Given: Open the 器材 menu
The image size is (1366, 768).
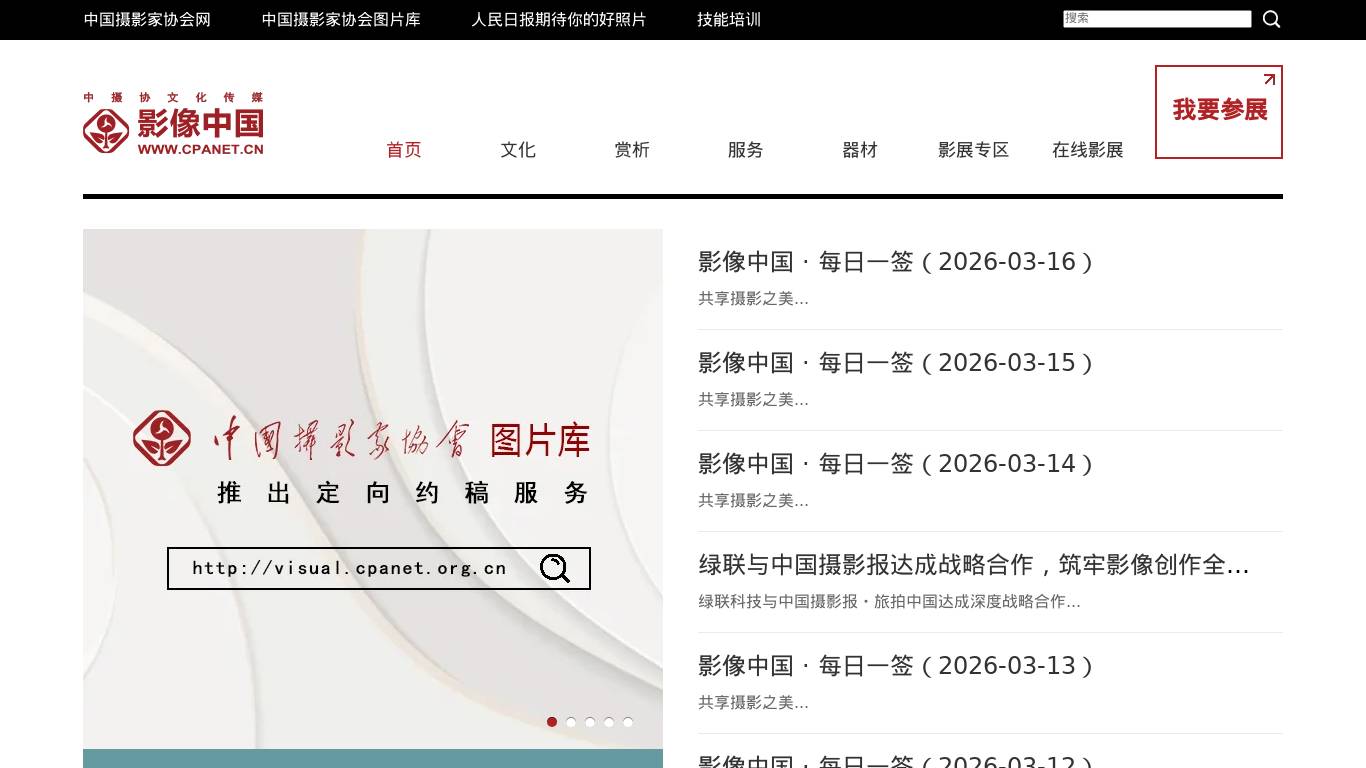Looking at the screenshot, I should (860, 150).
